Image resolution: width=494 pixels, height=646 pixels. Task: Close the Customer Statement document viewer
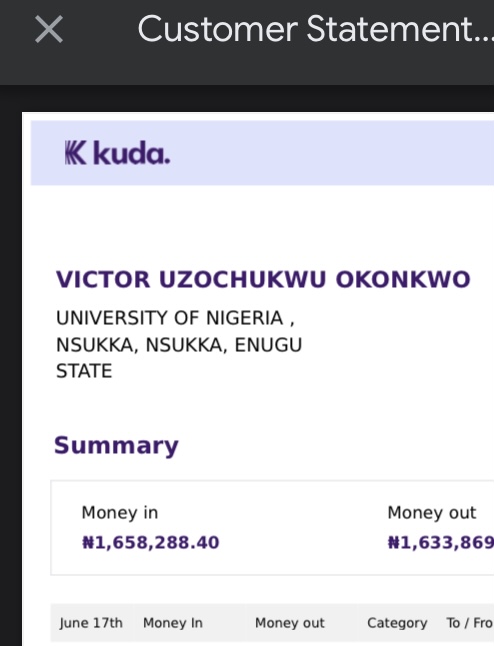[x=49, y=29]
